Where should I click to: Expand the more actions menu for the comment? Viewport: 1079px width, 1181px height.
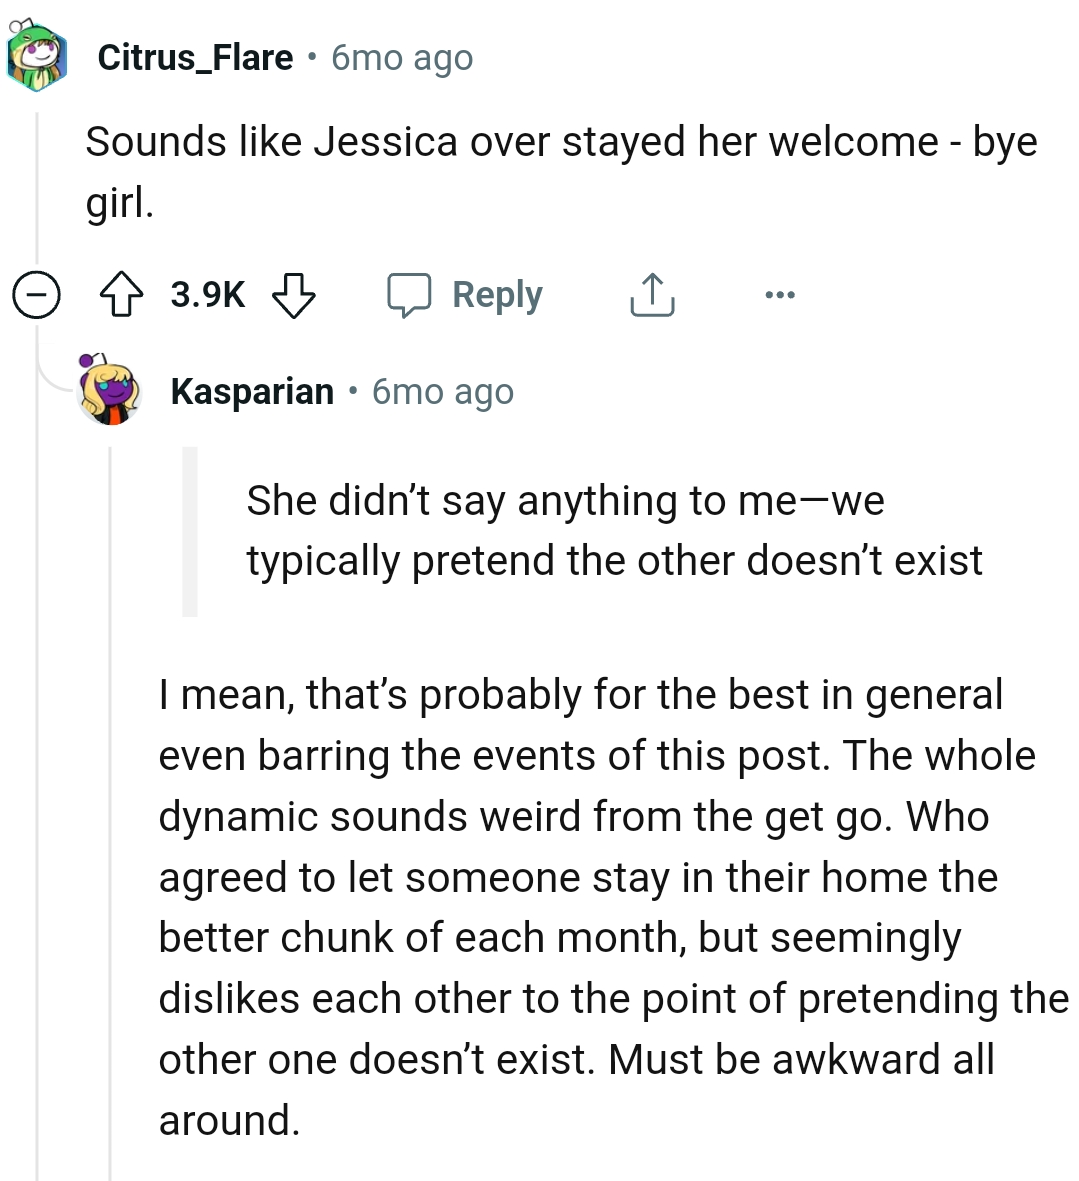(779, 294)
